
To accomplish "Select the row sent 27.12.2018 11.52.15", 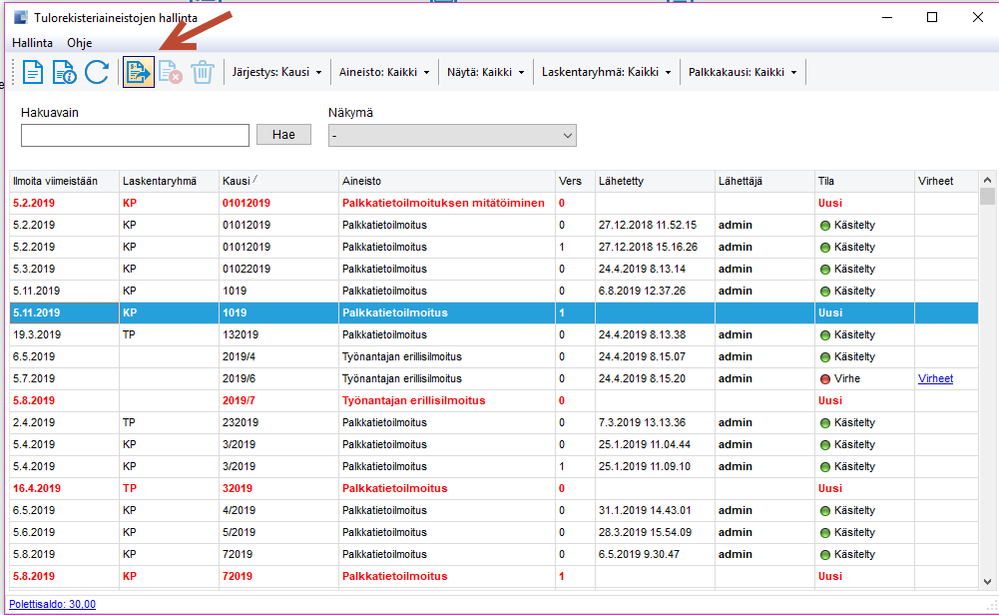I will click(x=494, y=225).
